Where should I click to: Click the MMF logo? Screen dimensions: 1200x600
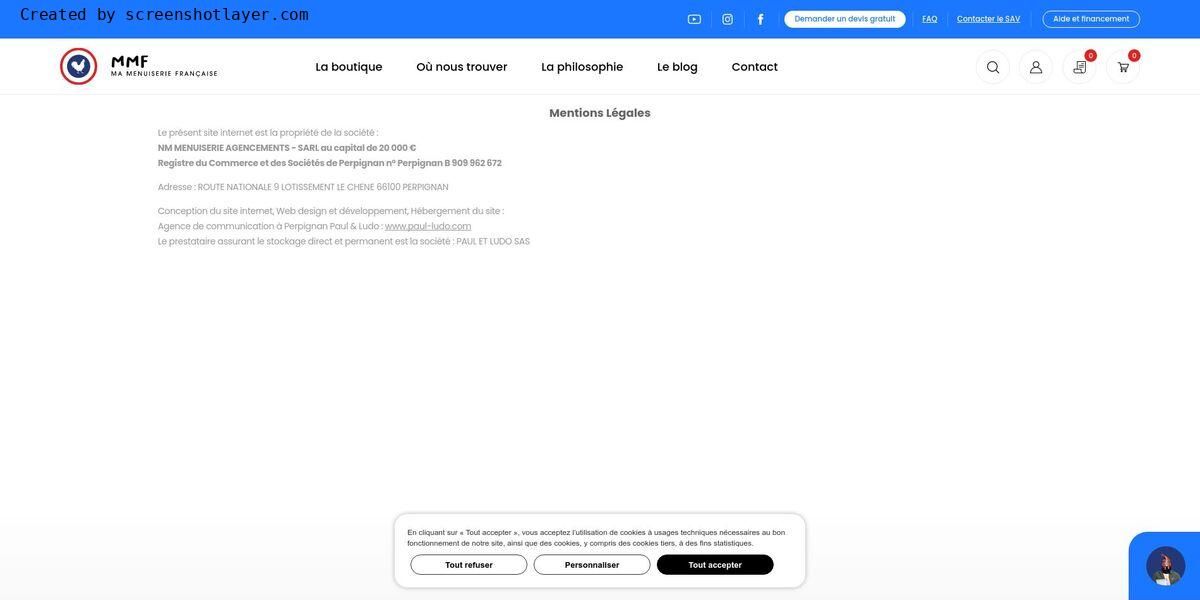pyautogui.click(x=139, y=66)
